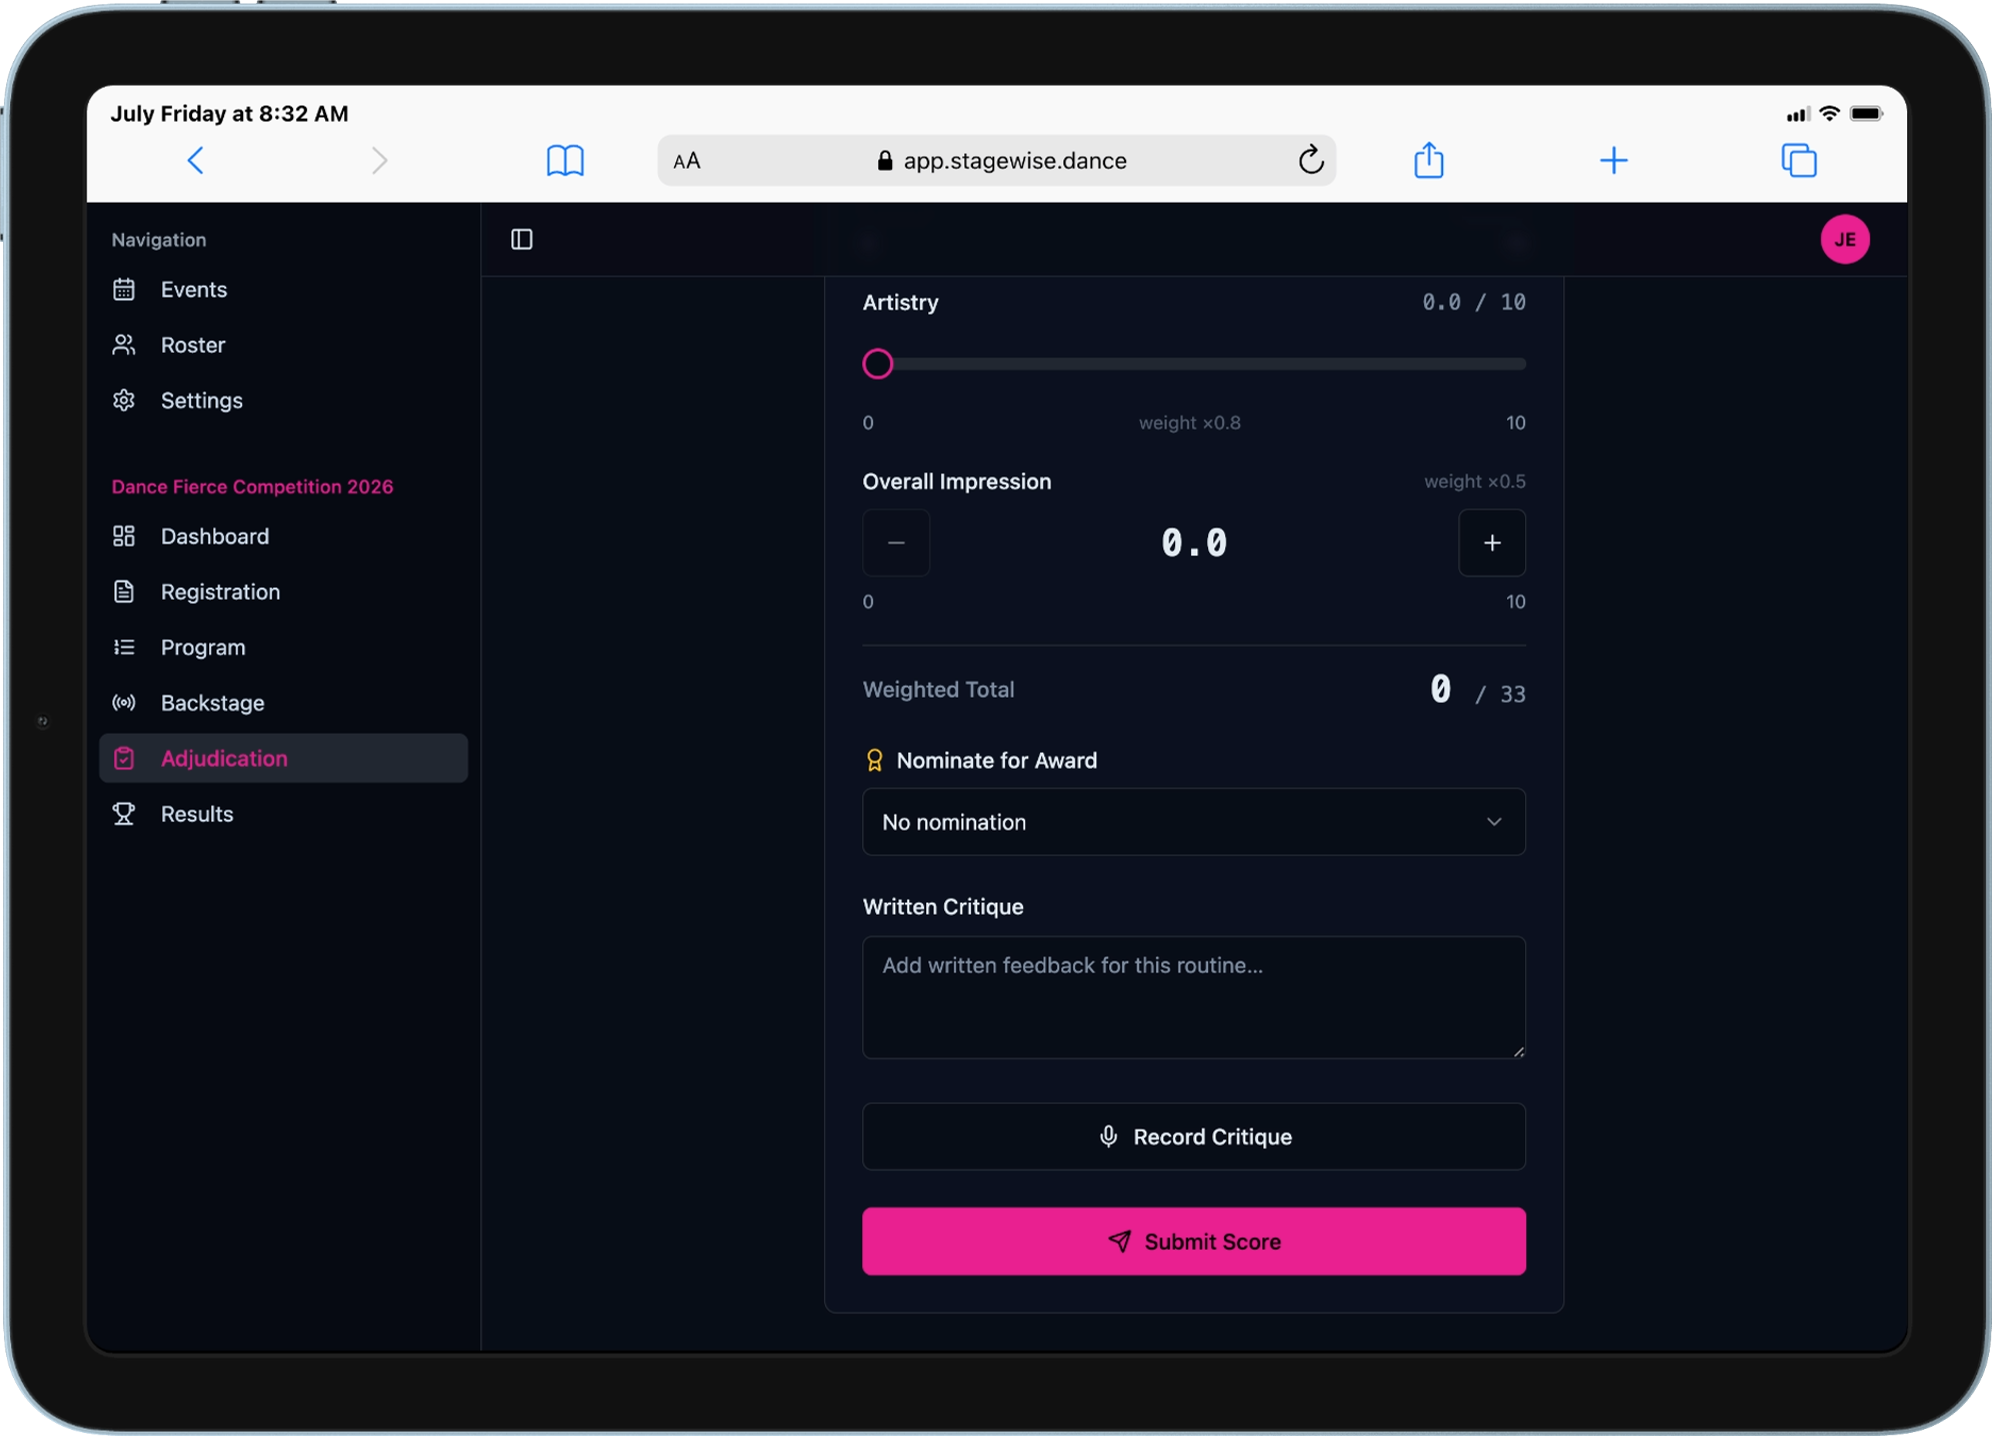Click into the Written Critique text area
This screenshot has width=1992, height=1436.
coord(1194,997)
